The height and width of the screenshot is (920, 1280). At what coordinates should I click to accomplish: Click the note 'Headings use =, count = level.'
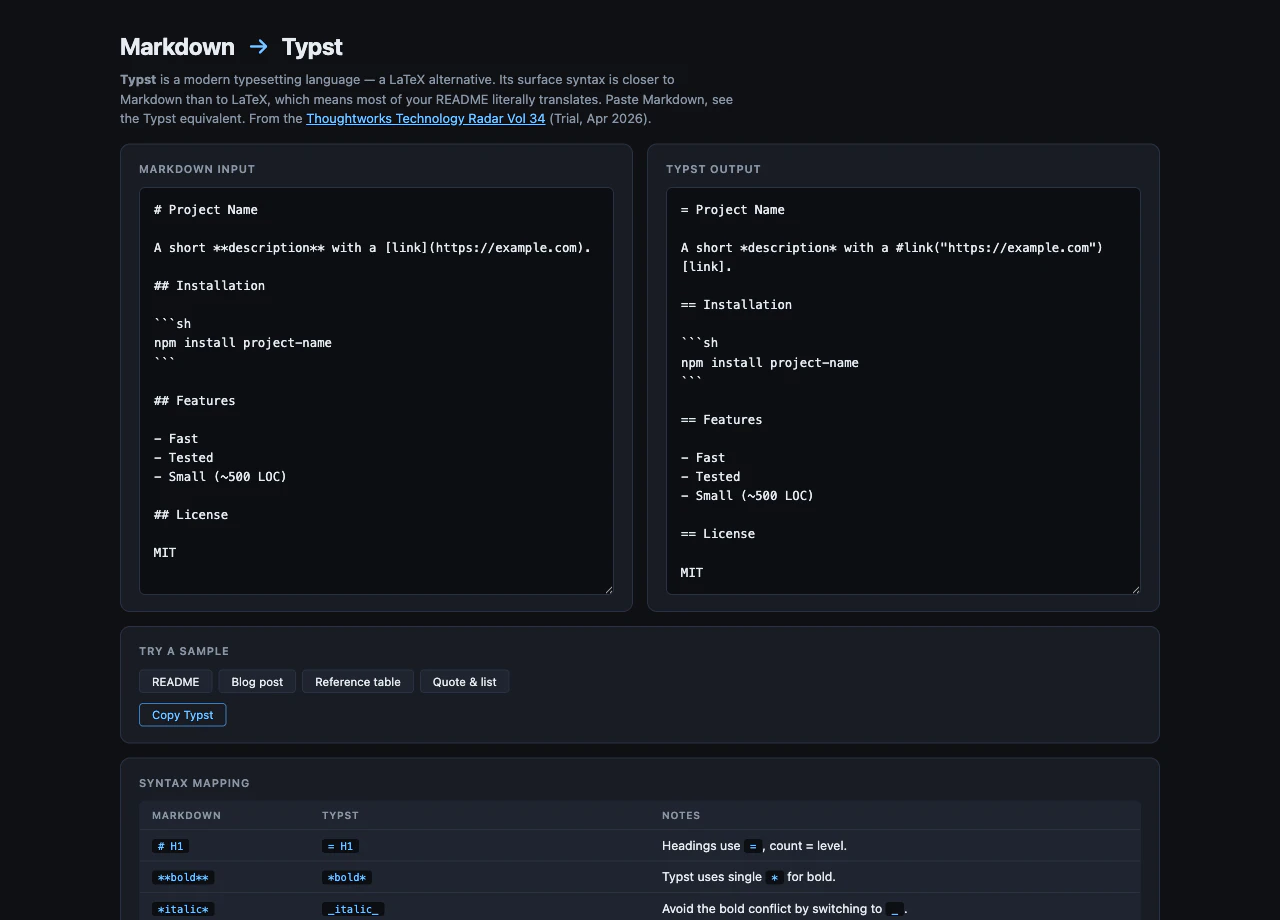(754, 846)
